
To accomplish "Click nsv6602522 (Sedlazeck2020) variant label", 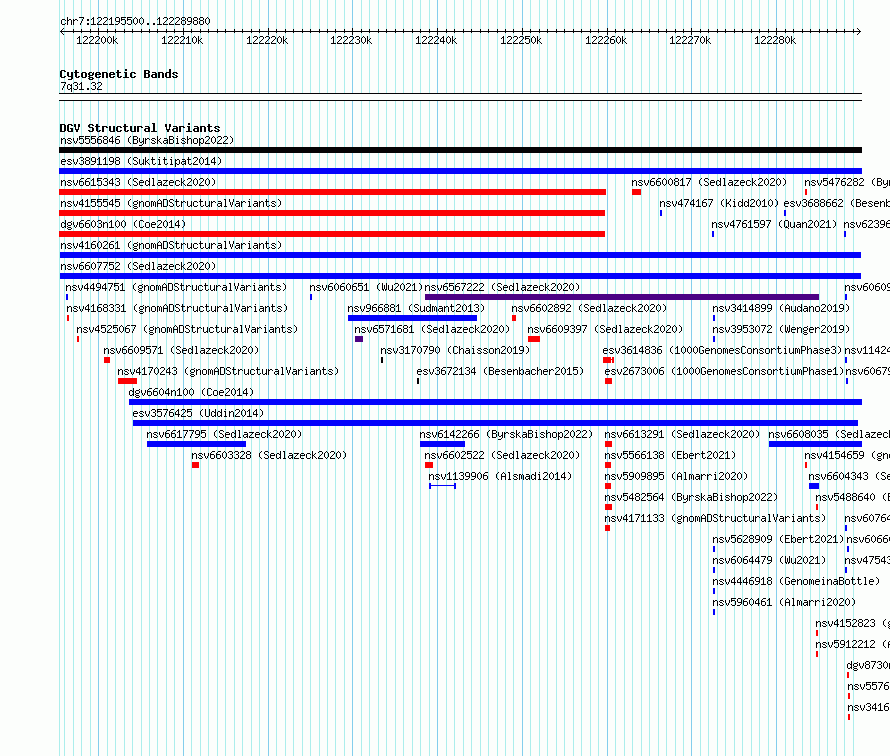I will point(502,455).
